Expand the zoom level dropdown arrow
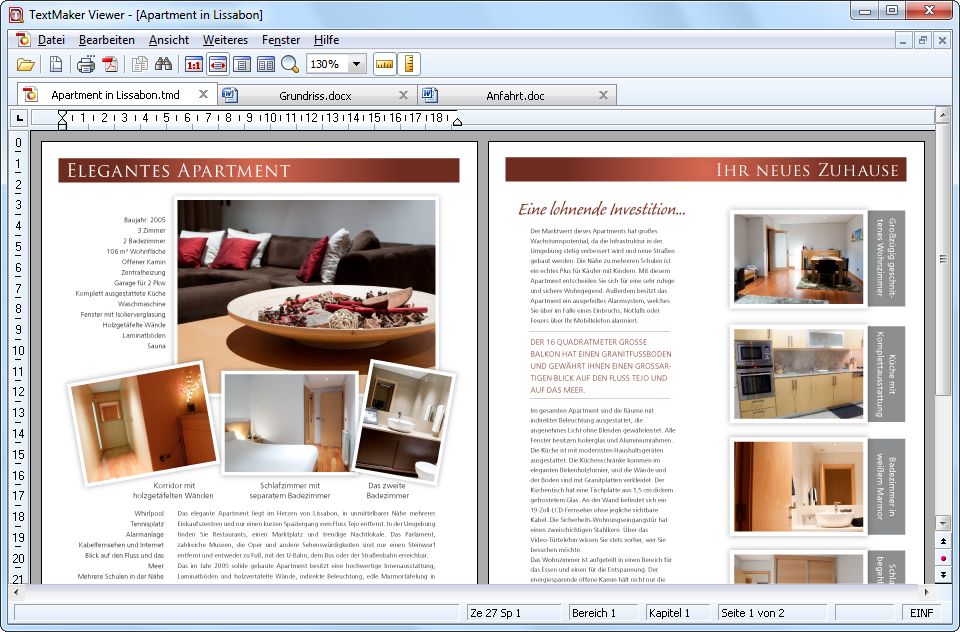 pos(356,64)
